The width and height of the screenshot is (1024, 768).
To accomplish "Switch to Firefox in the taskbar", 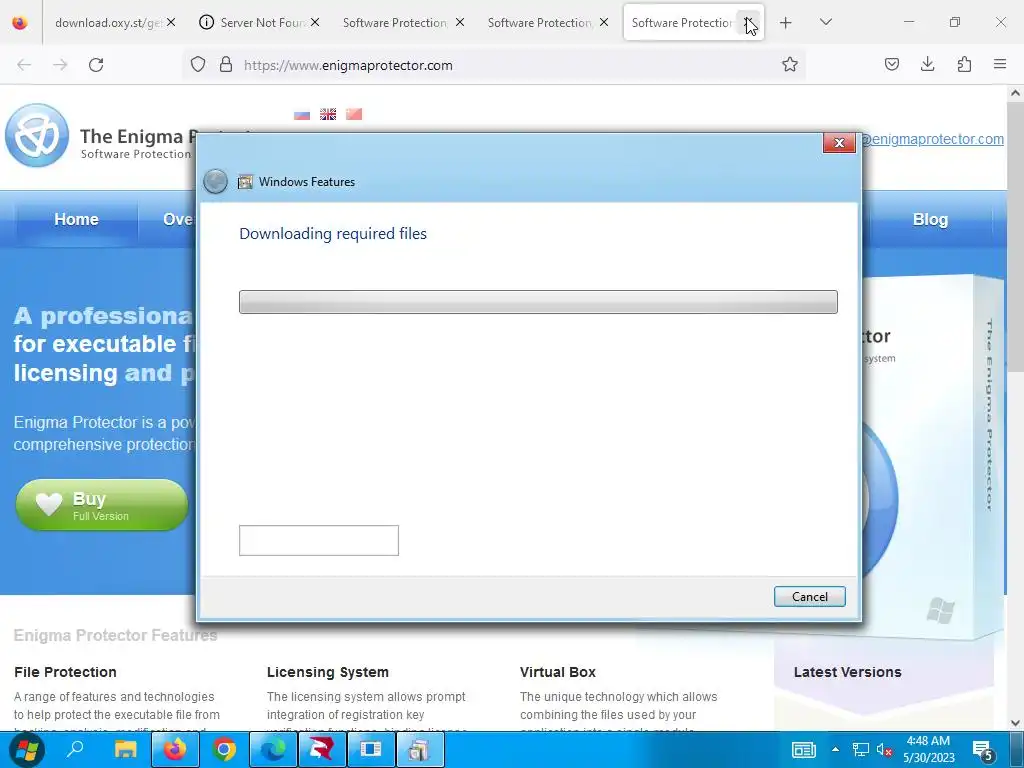I will point(175,749).
